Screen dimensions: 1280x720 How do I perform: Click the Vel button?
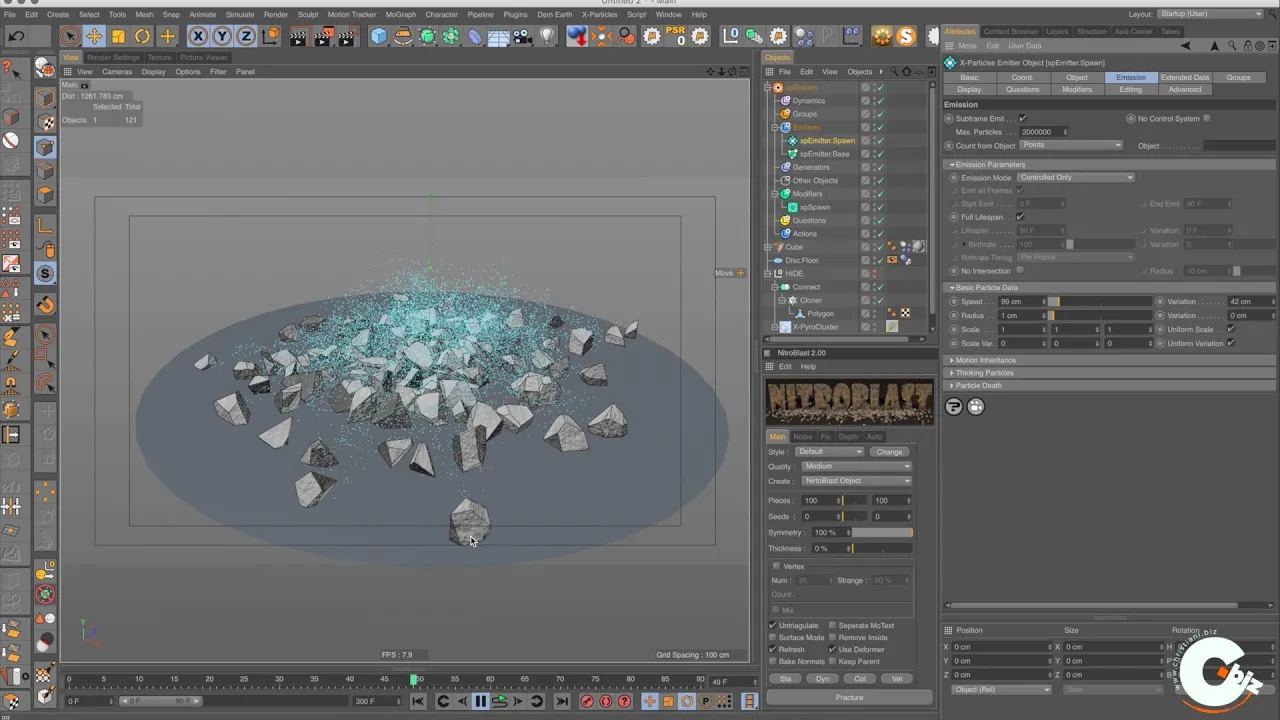[x=896, y=678]
